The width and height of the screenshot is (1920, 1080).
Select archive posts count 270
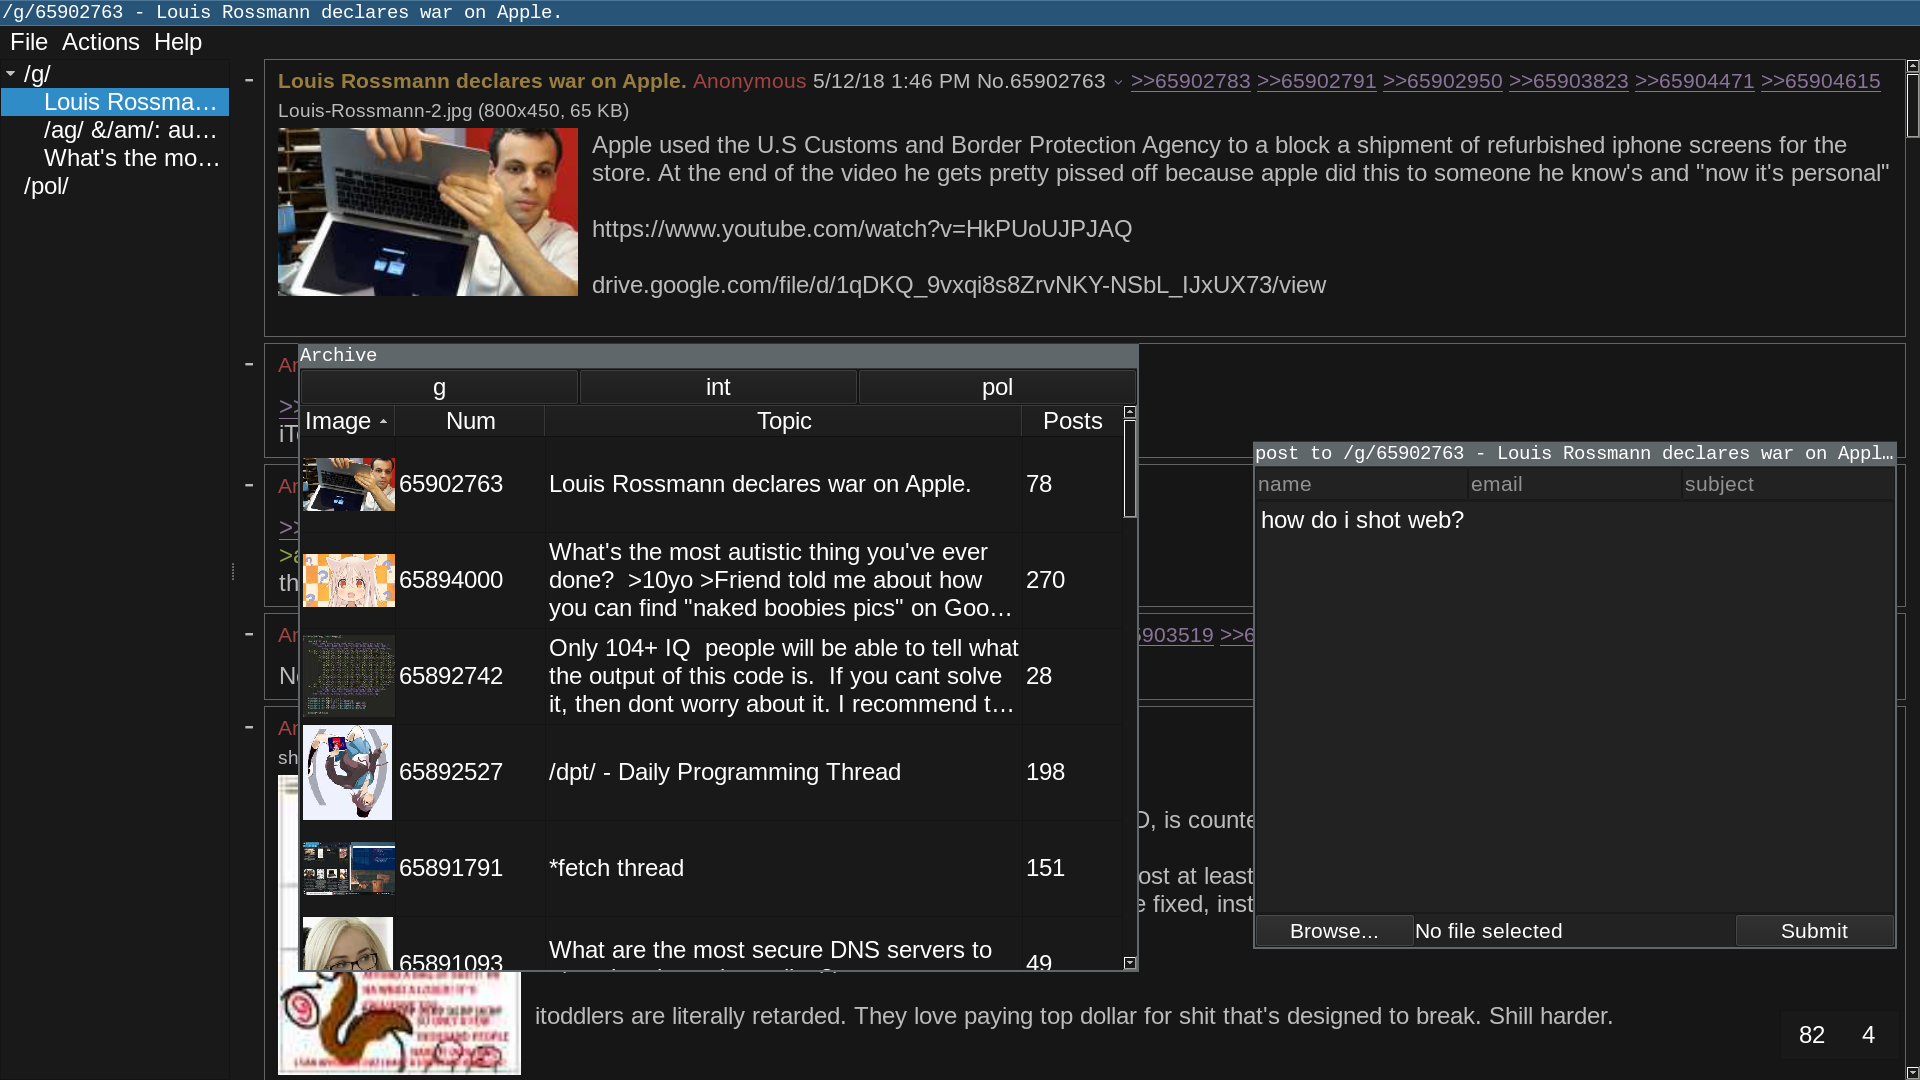tap(1045, 580)
